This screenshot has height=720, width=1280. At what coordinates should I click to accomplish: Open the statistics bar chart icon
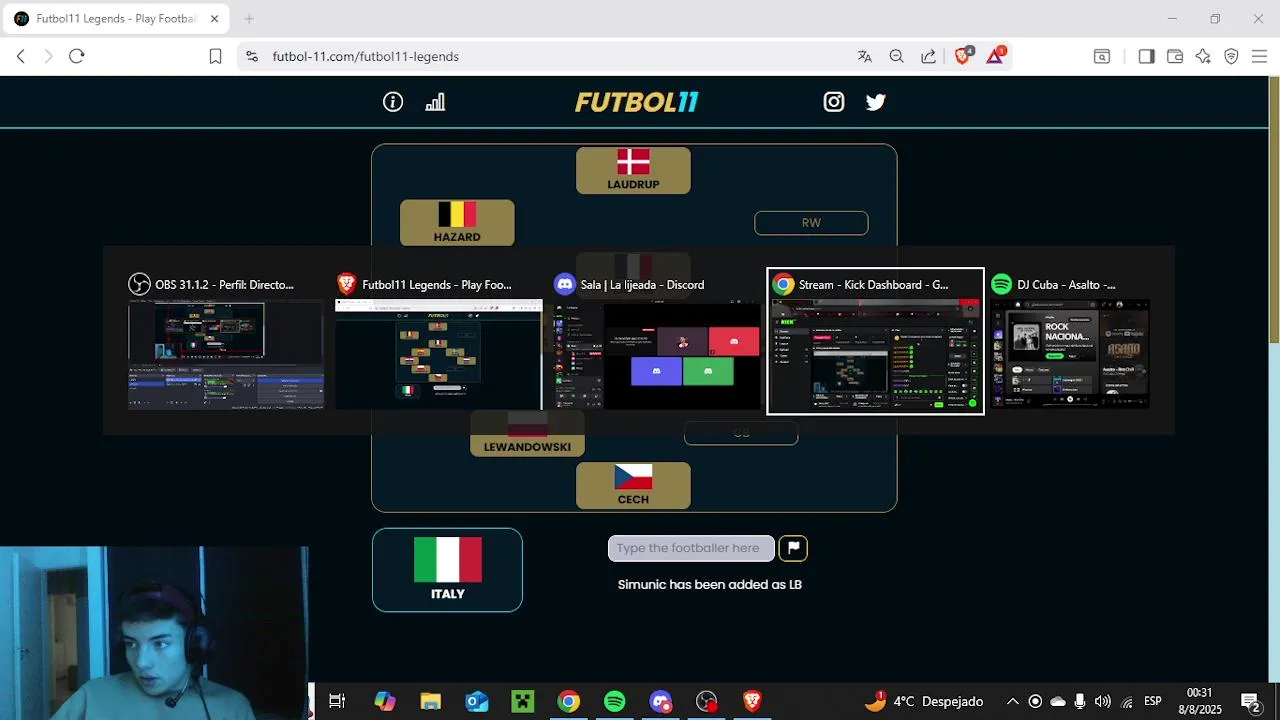tap(435, 102)
